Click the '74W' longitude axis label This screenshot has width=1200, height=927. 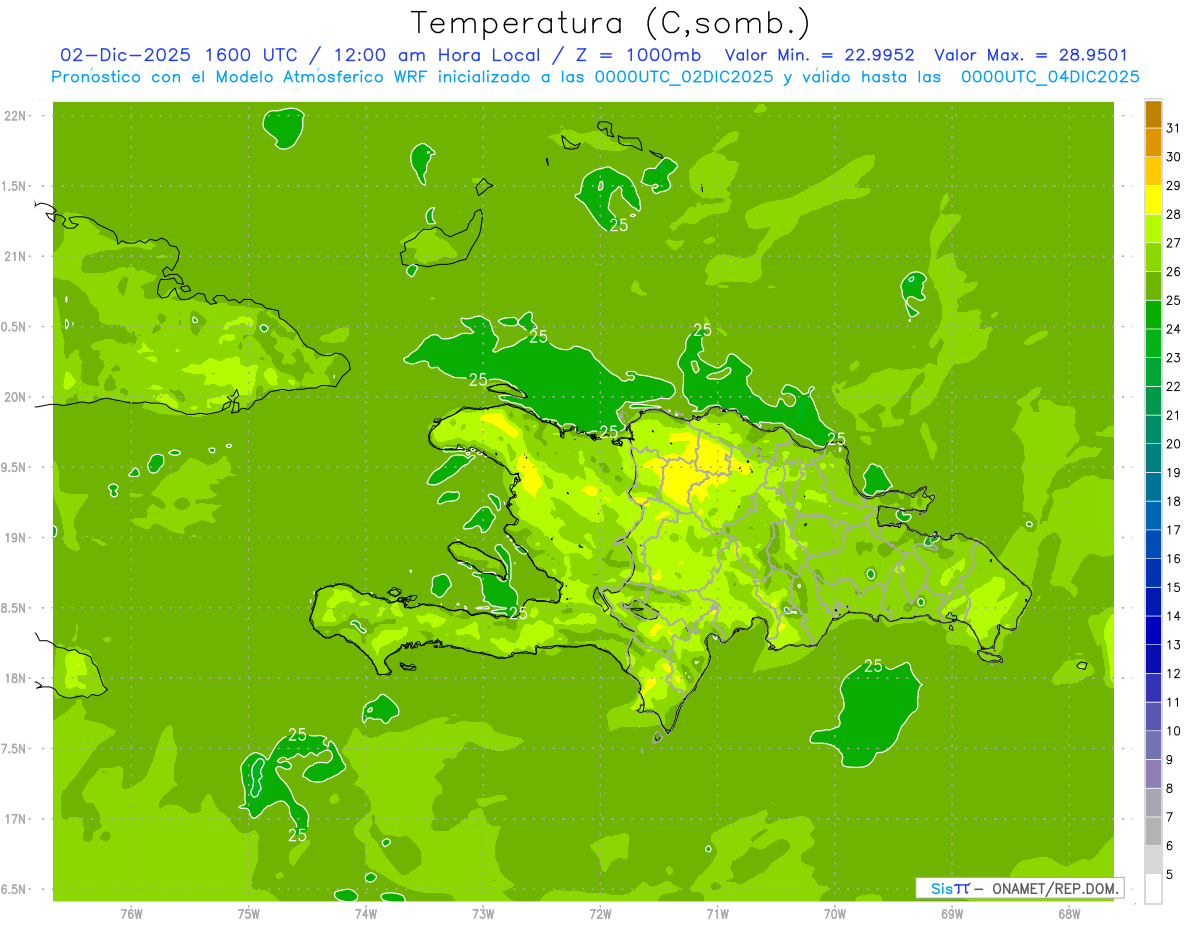(366, 913)
